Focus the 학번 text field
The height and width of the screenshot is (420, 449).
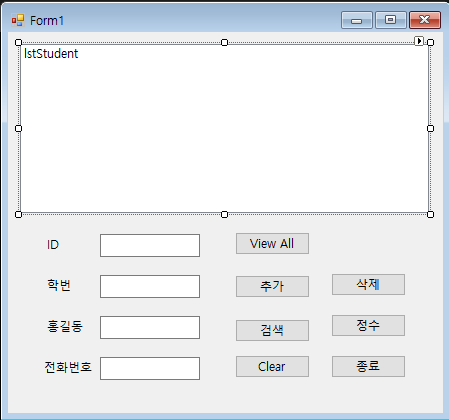tap(150, 286)
